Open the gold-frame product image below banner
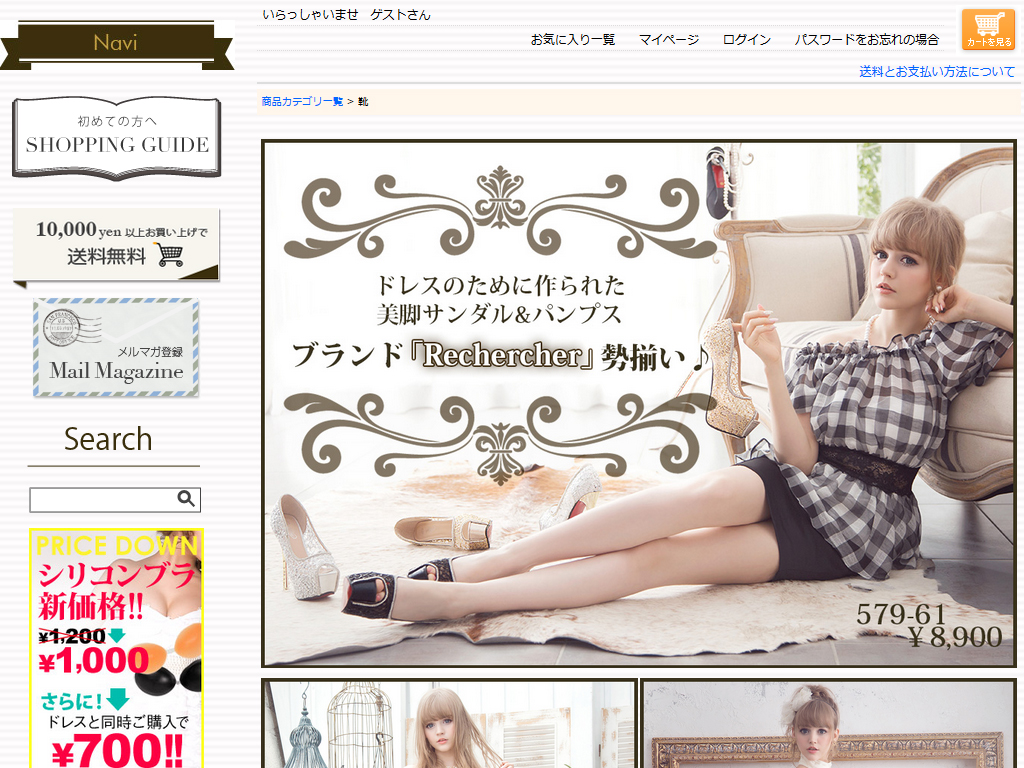Screen dimensions: 1024x768 click(x=829, y=724)
